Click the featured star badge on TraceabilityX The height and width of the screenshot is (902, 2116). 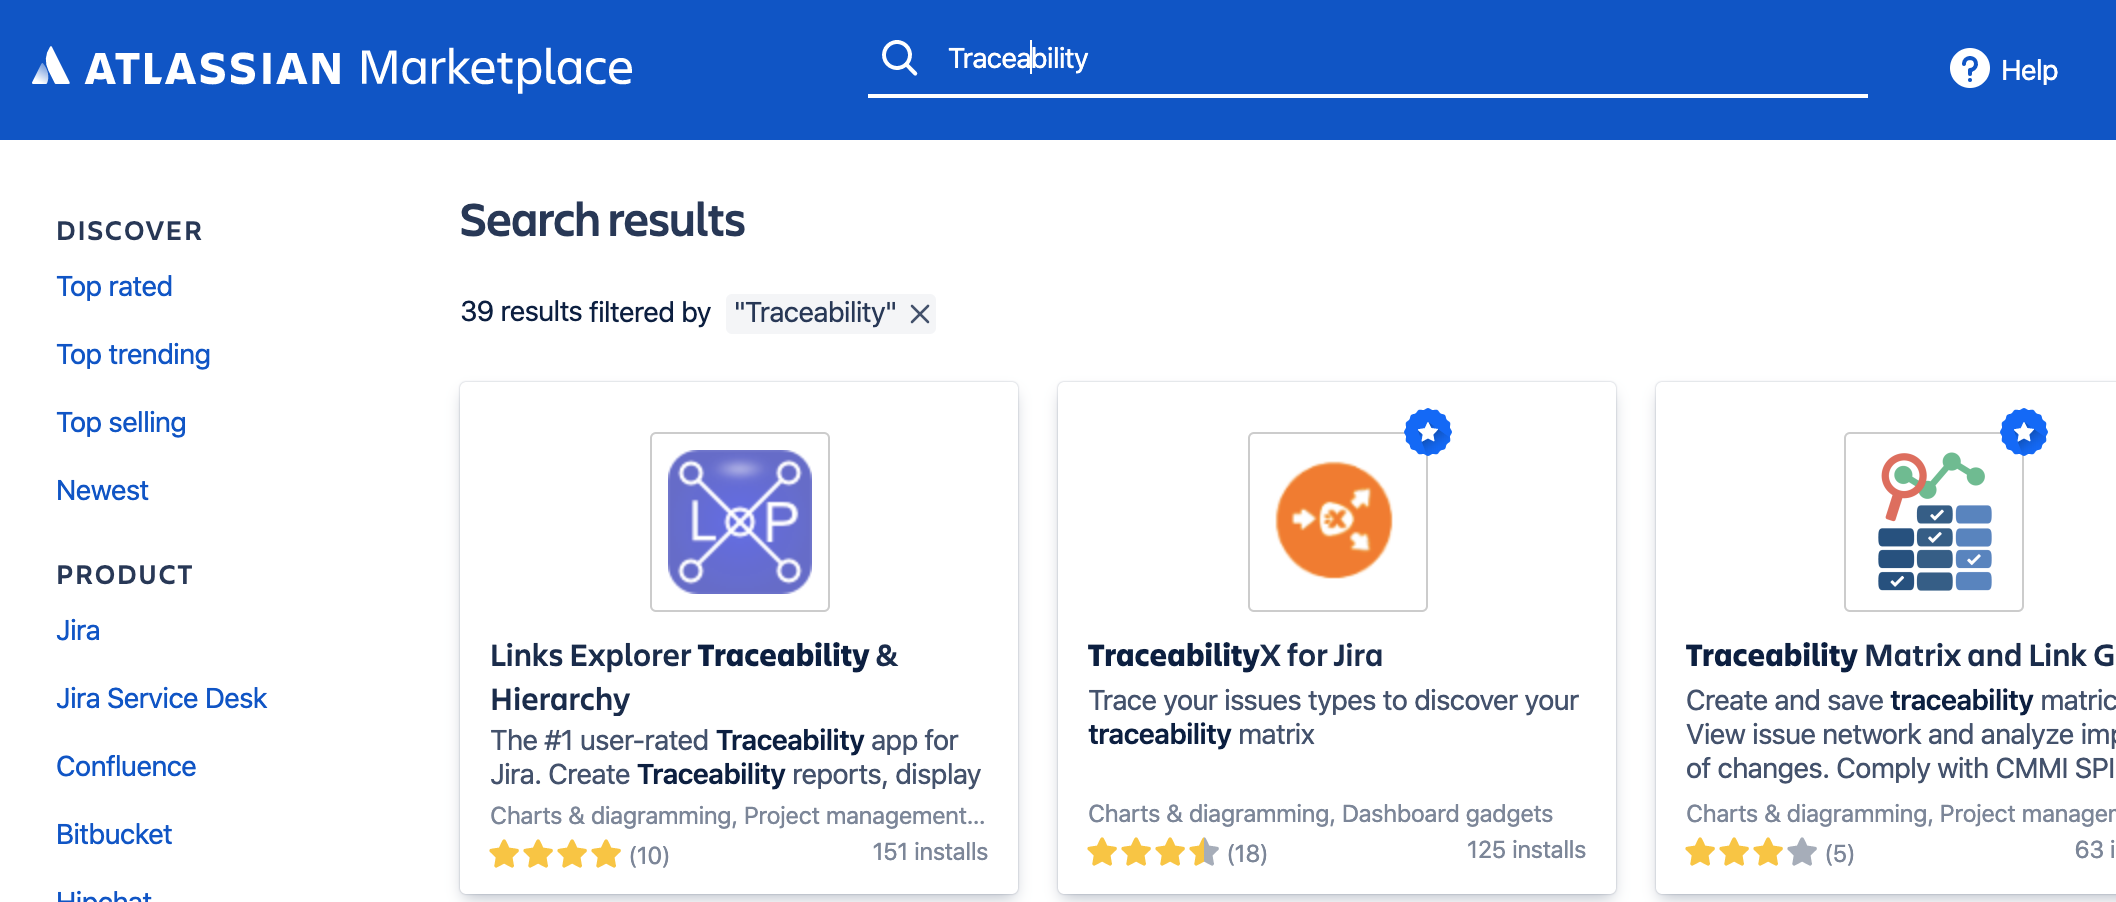click(1428, 432)
